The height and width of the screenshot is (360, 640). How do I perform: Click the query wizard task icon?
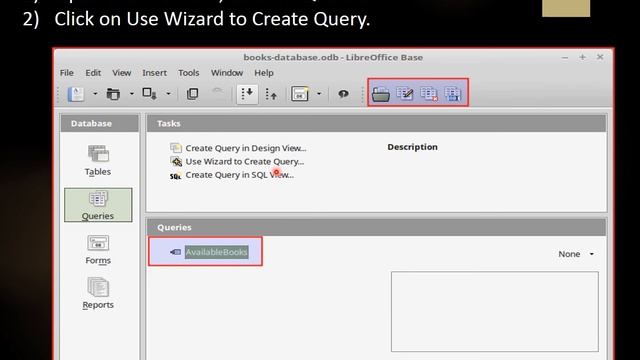[x=176, y=162]
